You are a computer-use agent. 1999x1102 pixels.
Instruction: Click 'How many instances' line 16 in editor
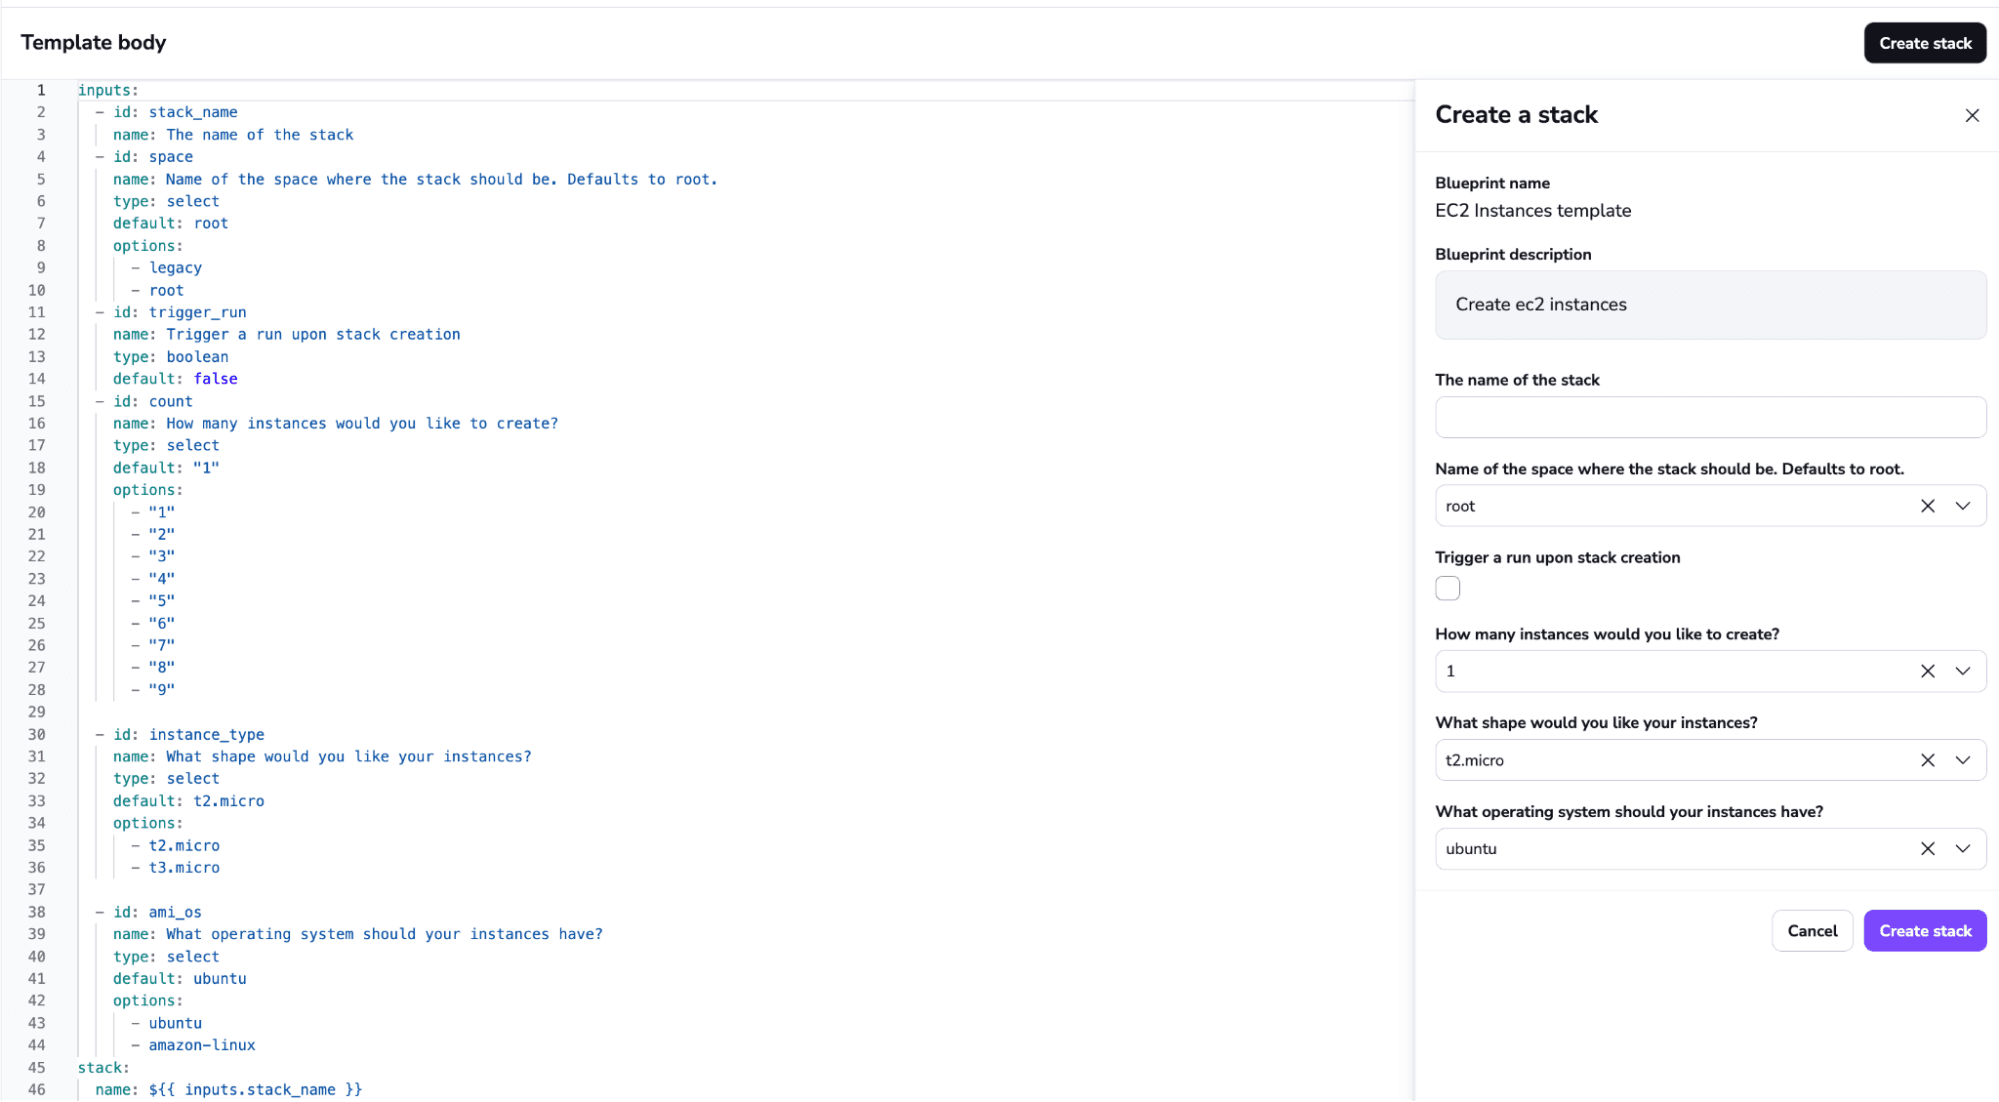(x=335, y=424)
